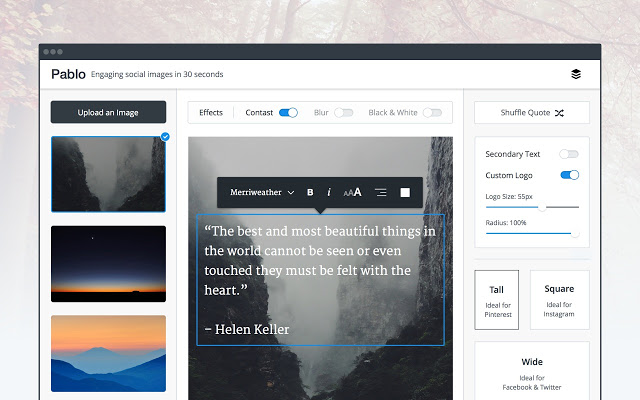This screenshot has height=400, width=640.
Task: Select the Square Instagram size
Action: pyautogui.click(x=559, y=300)
